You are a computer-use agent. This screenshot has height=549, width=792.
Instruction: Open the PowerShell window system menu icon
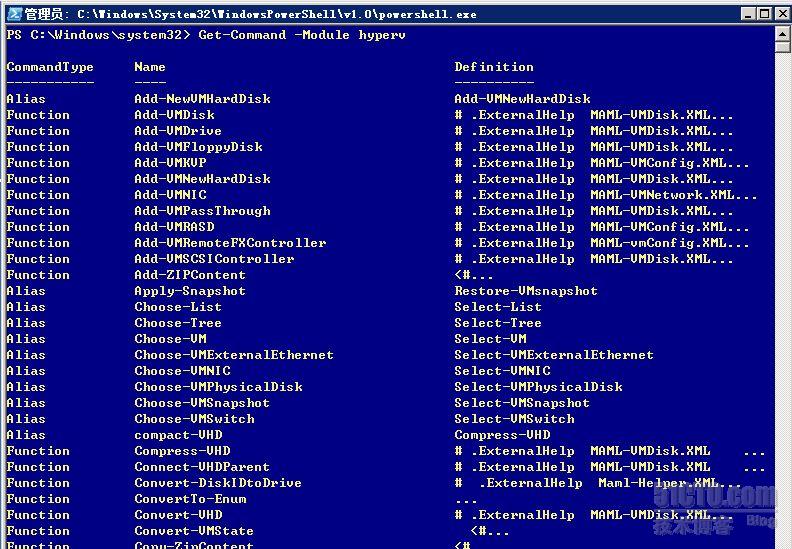tap(12, 13)
